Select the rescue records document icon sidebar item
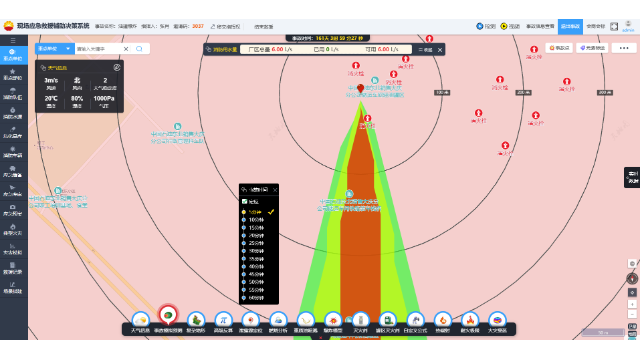Image resolution: width=640 pixels, height=360 pixels. click(13, 268)
